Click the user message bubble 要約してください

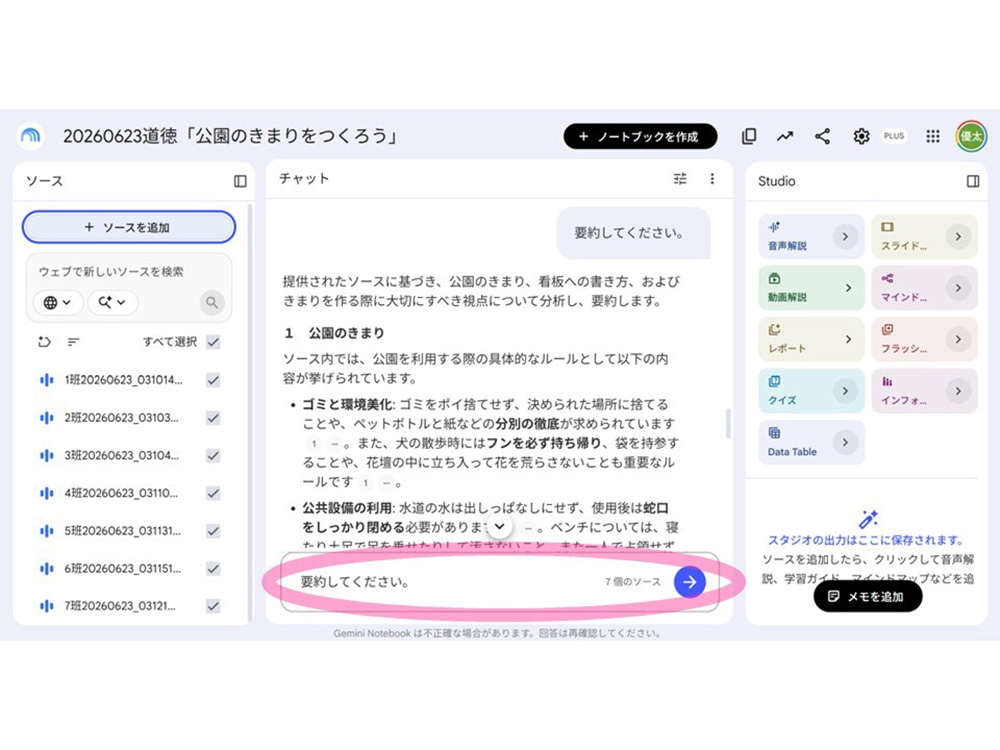(x=633, y=233)
